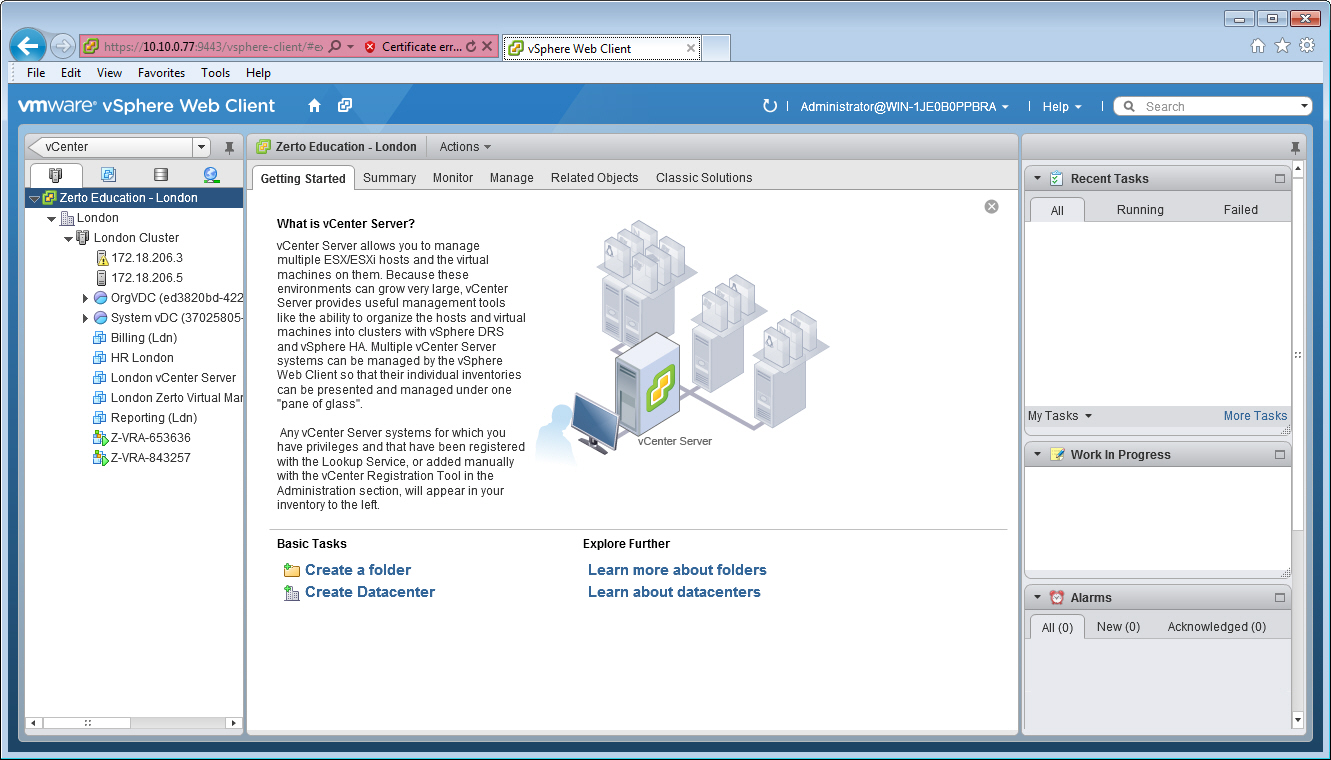The height and width of the screenshot is (760, 1331).
Task: Open Internet Explorer Home page icon
Action: (x=1258, y=46)
